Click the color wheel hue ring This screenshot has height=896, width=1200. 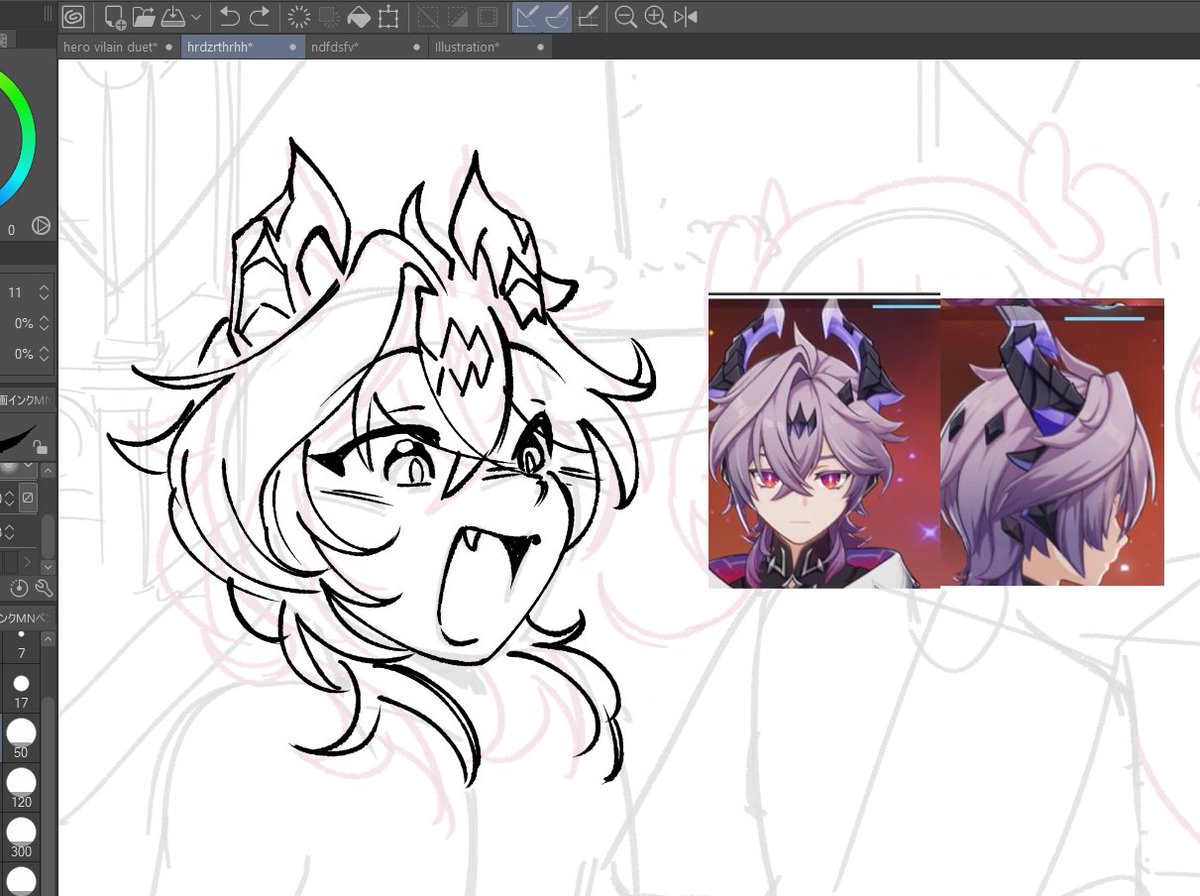pyautogui.click(x=26, y=135)
